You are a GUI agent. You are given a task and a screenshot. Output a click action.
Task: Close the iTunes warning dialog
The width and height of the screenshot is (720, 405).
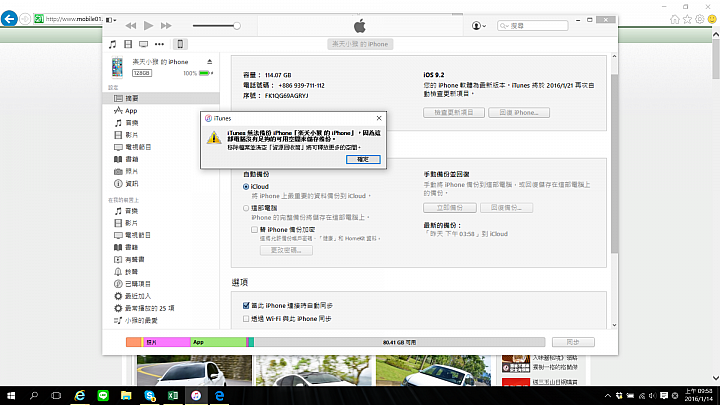[x=379, y=118]
